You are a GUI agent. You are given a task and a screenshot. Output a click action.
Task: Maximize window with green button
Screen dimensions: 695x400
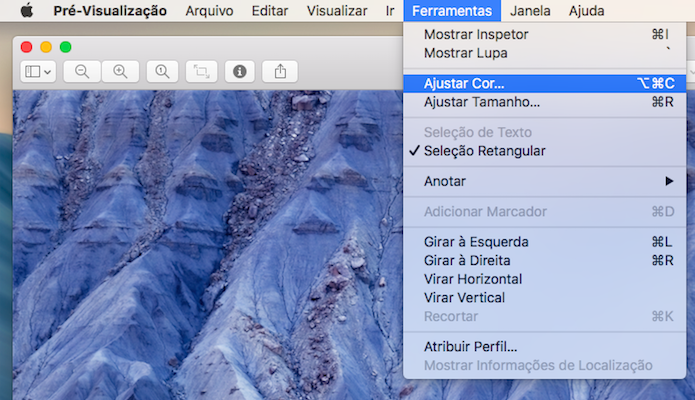(66, 47)
